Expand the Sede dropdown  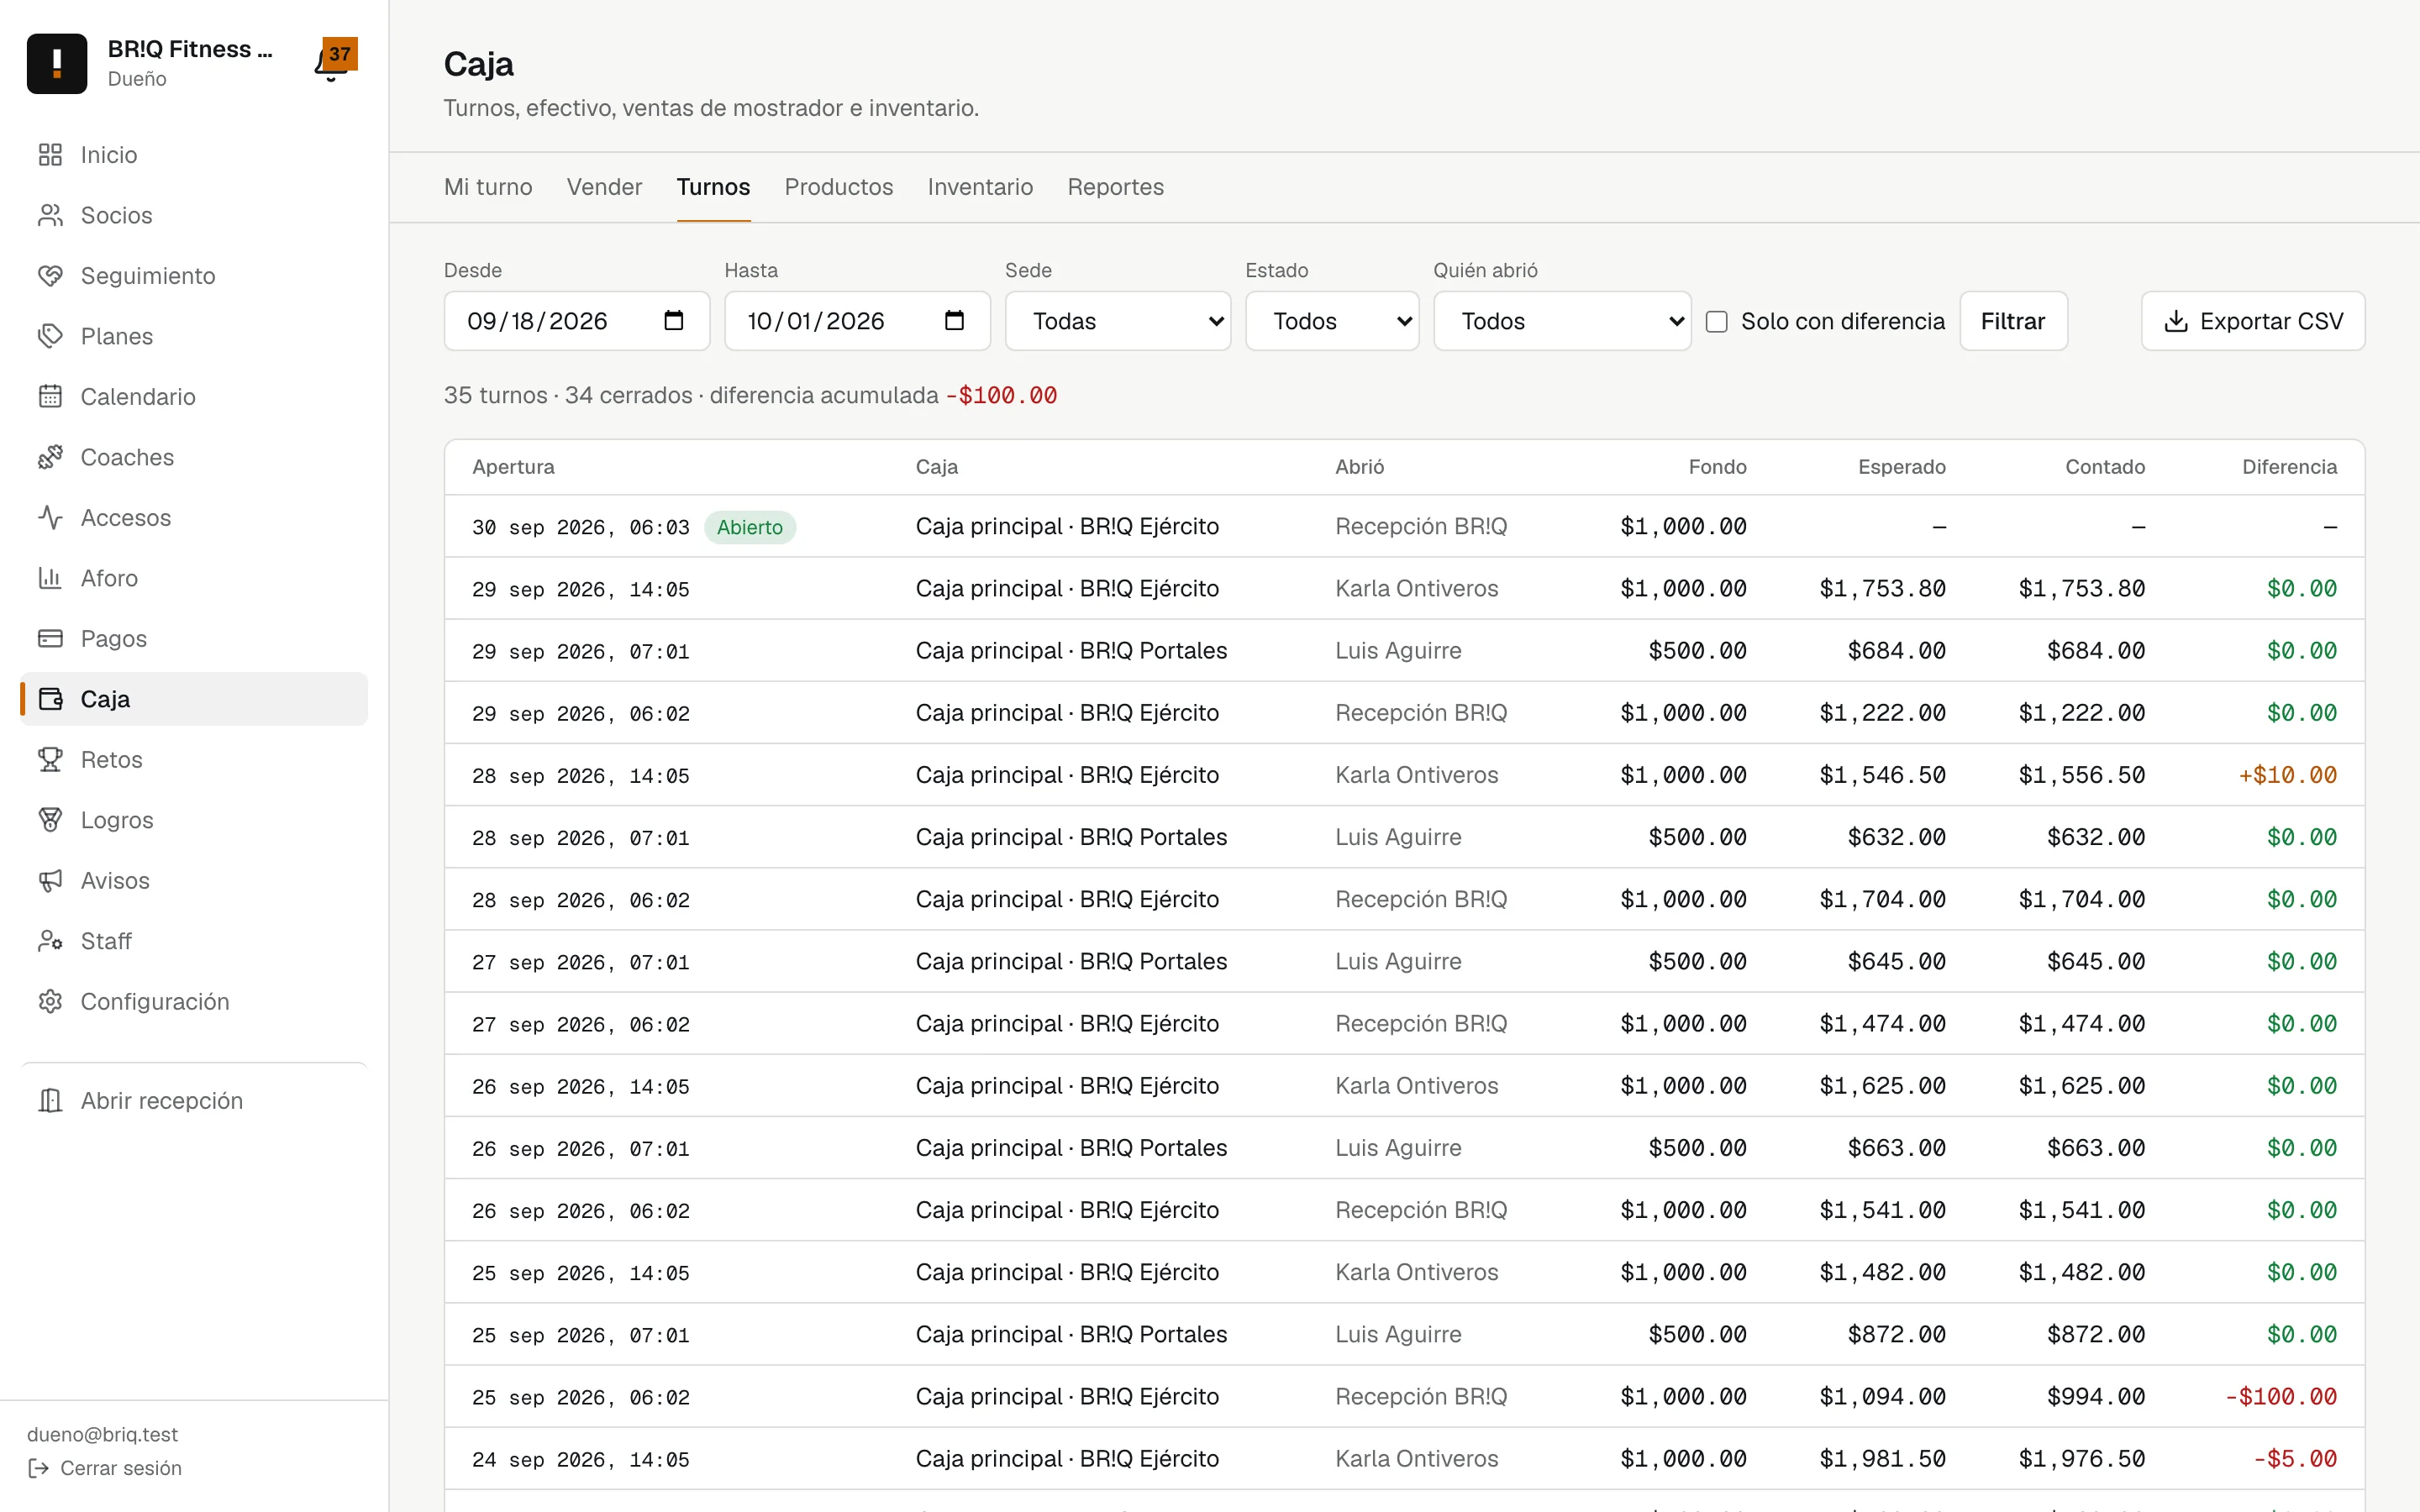(x=1118, y=321)
